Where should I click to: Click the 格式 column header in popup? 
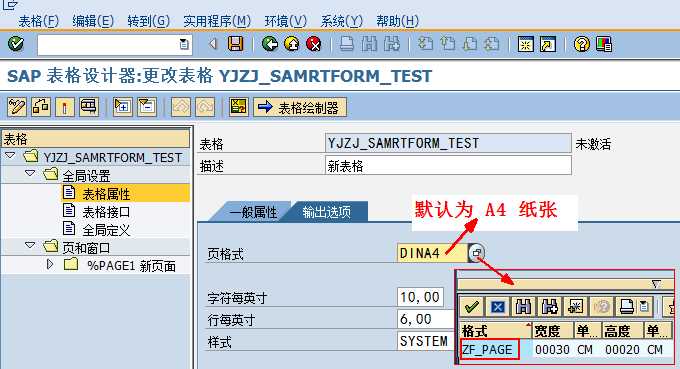(x=495, y=331)
